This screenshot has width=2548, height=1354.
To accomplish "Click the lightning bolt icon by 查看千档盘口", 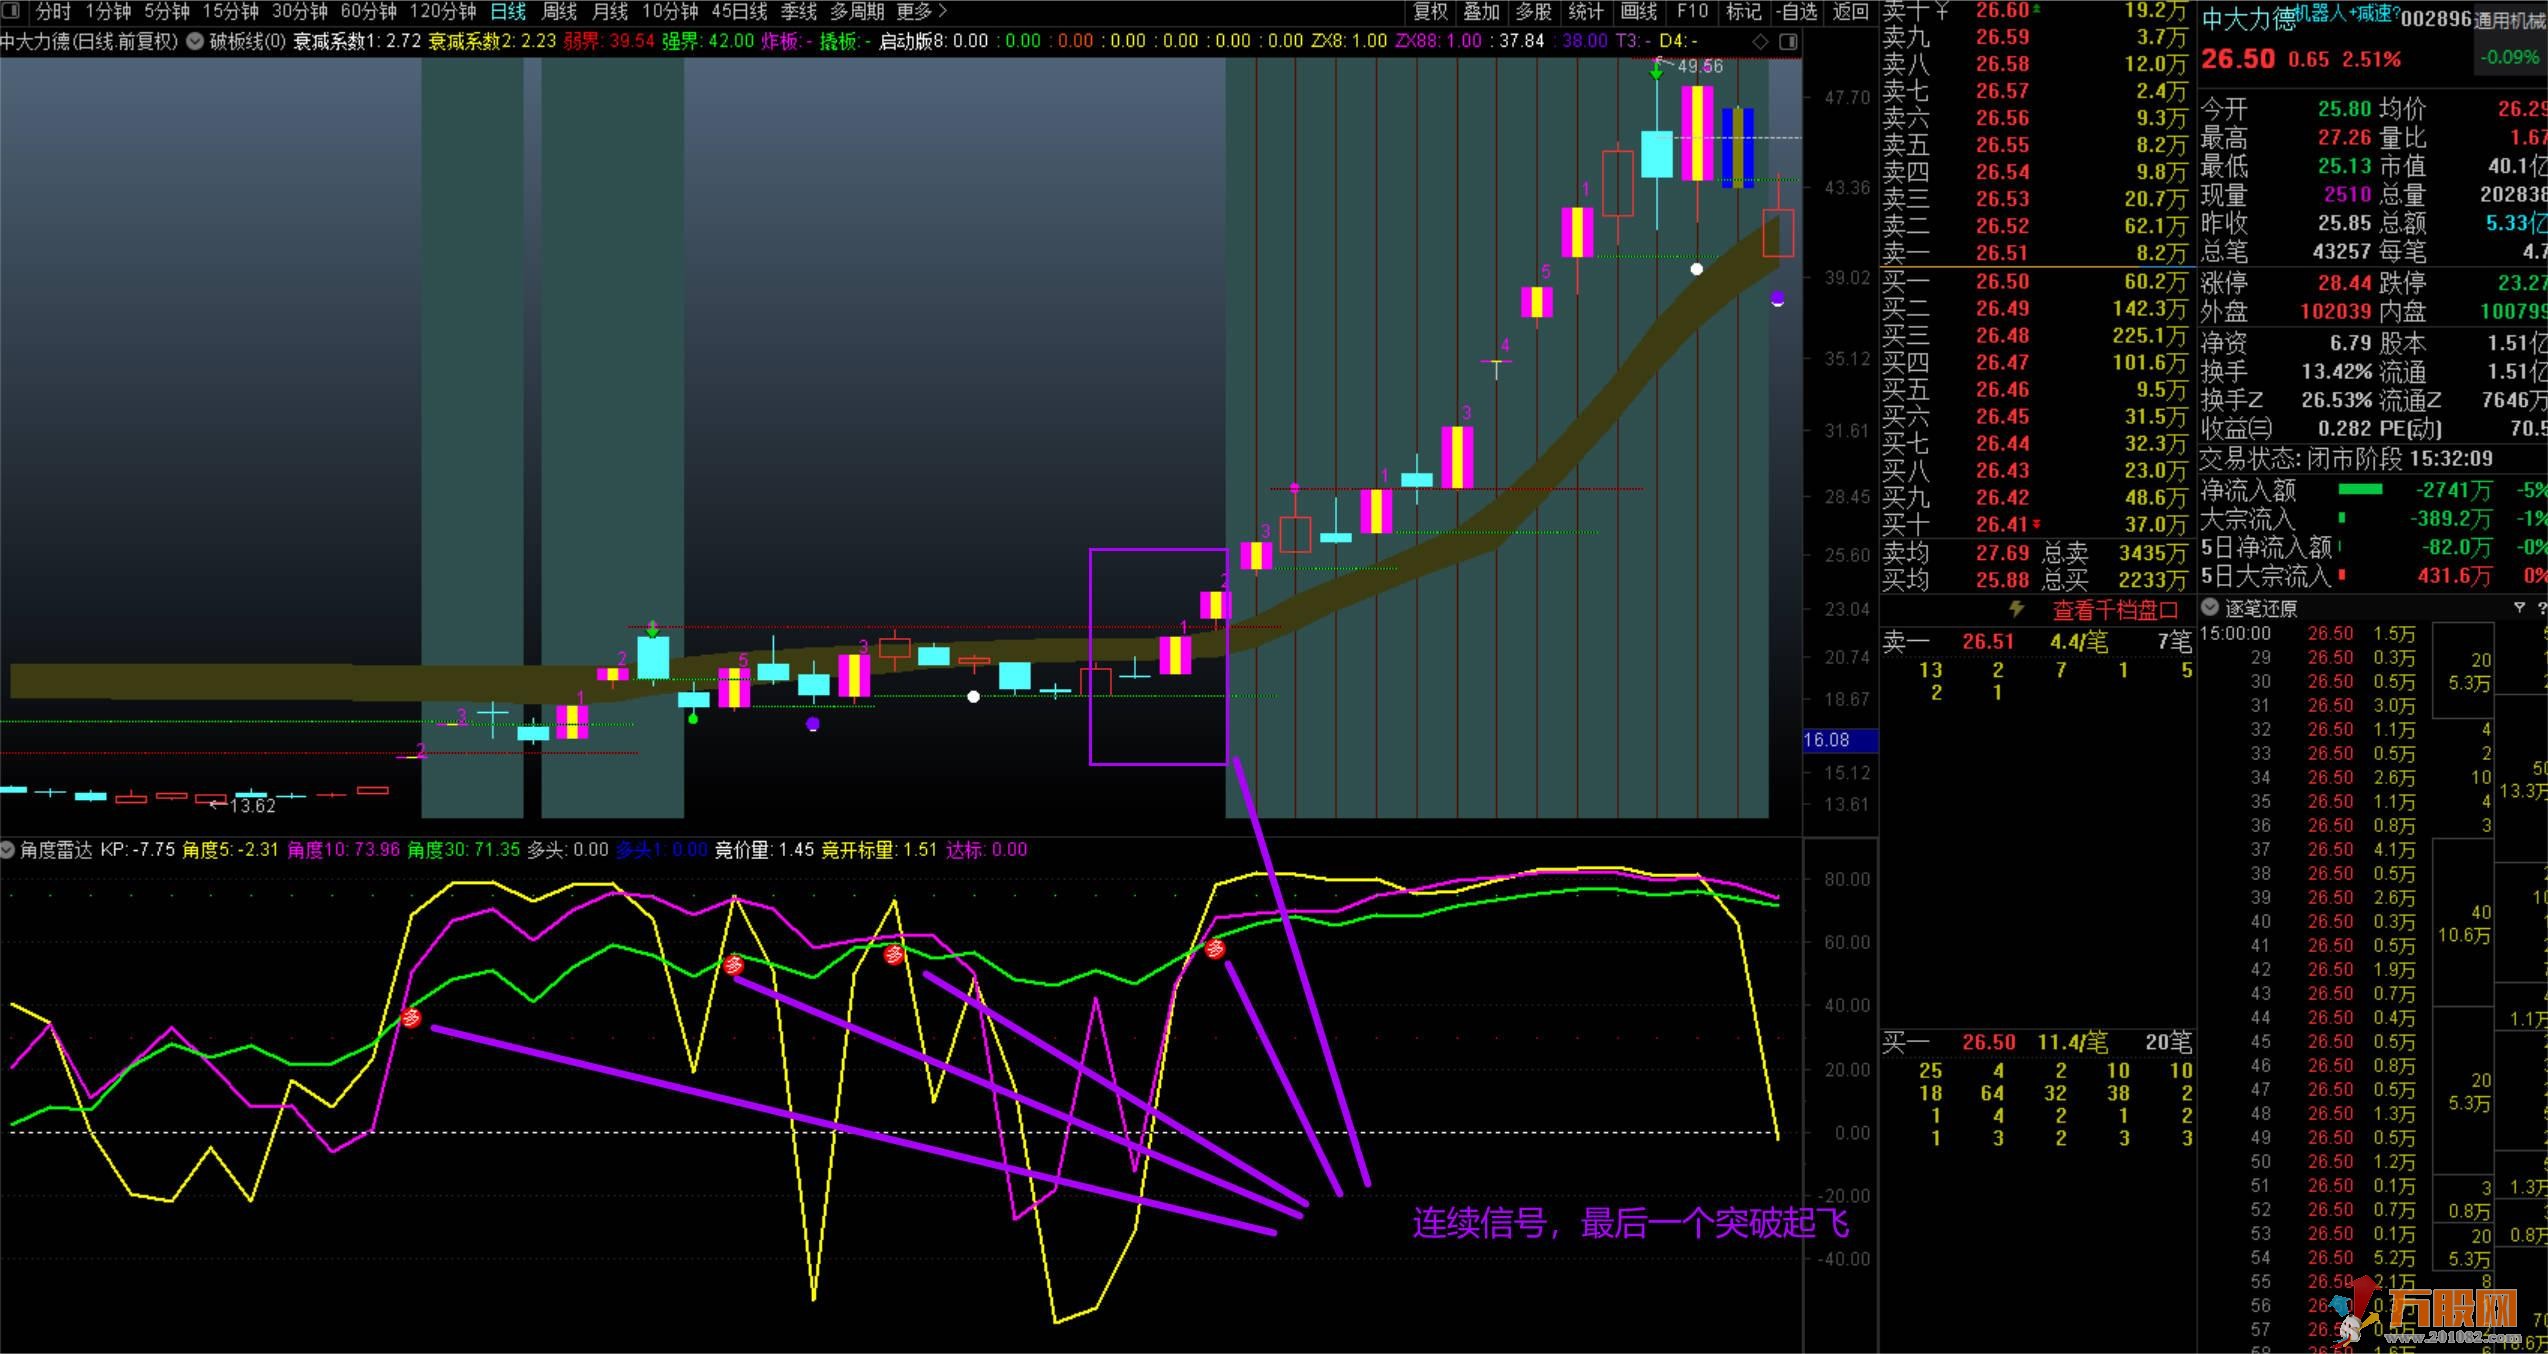I will point(2016,609).
